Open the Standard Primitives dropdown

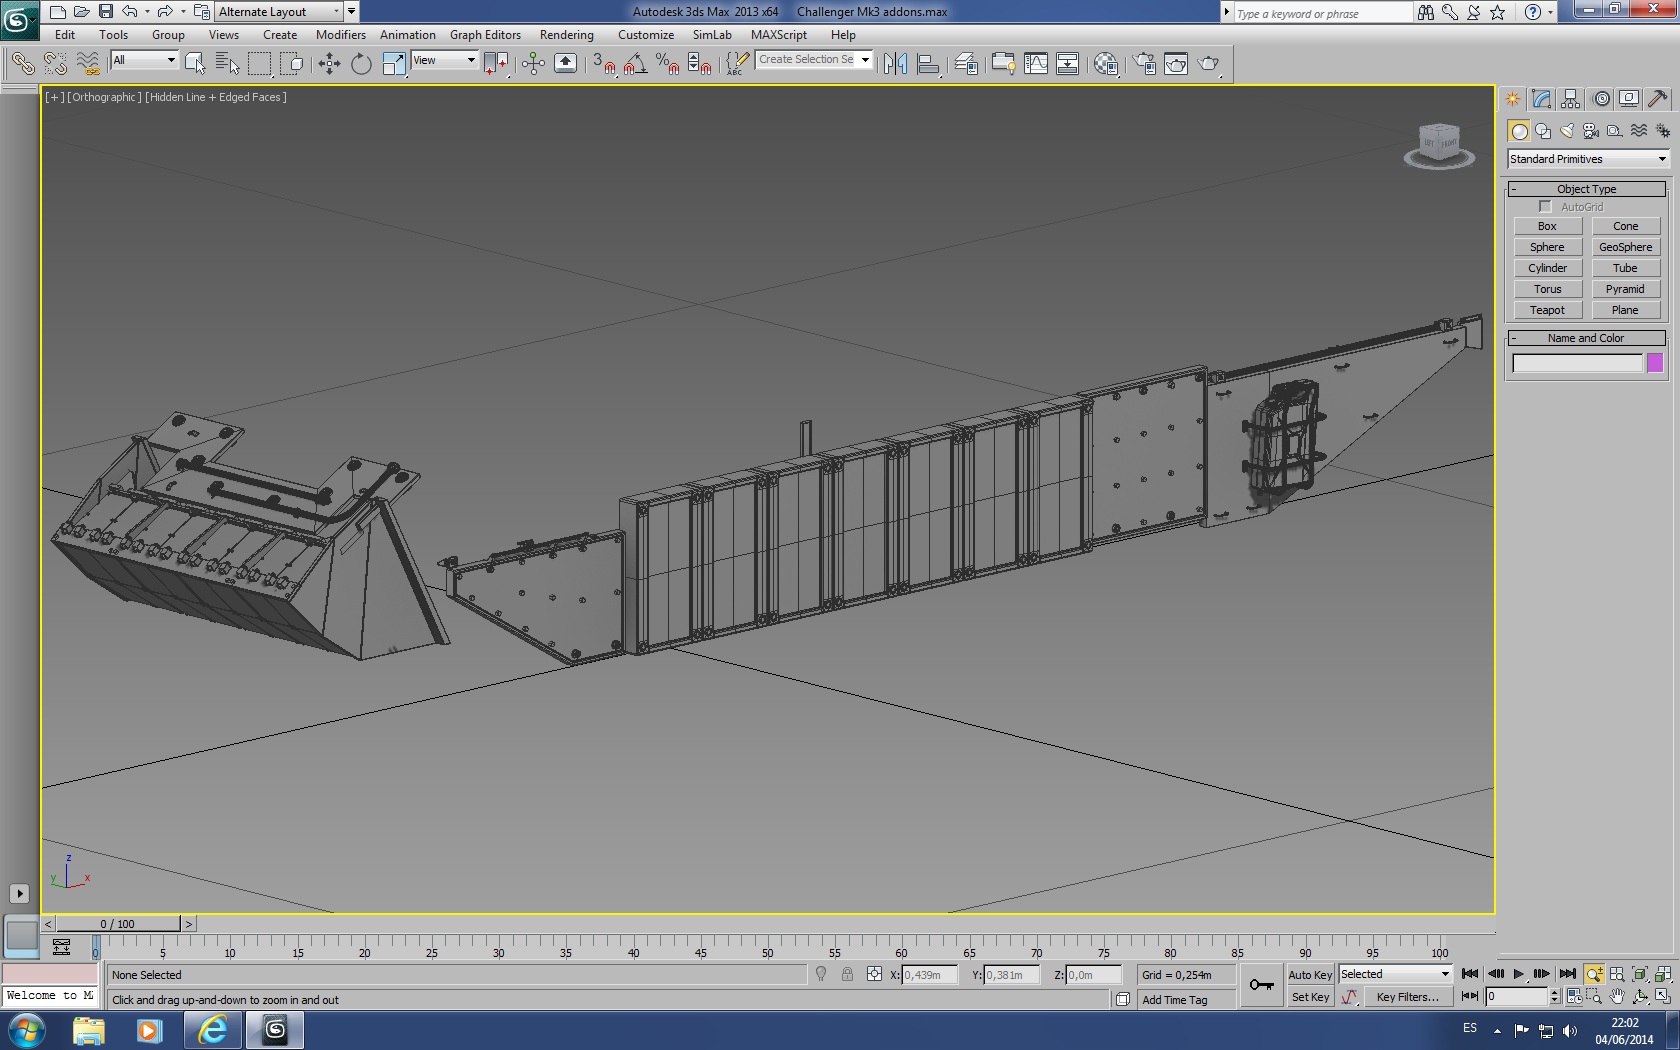pyautogui.click(x=1588, y=159)
